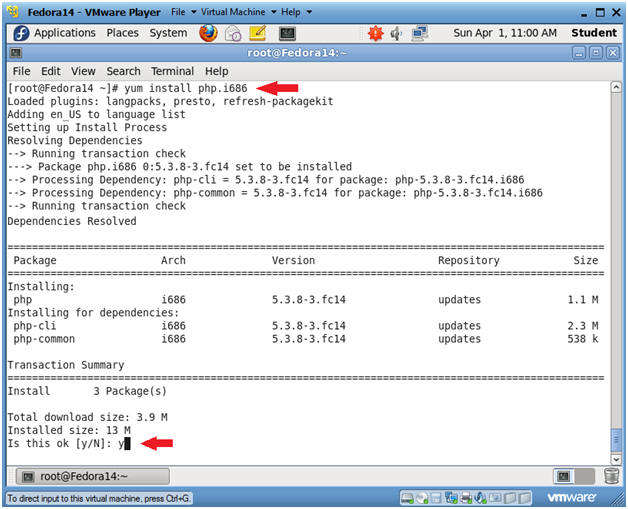Open the Evolution mail launcher icon
Screen dimensions: 628x509
[233, 34]
